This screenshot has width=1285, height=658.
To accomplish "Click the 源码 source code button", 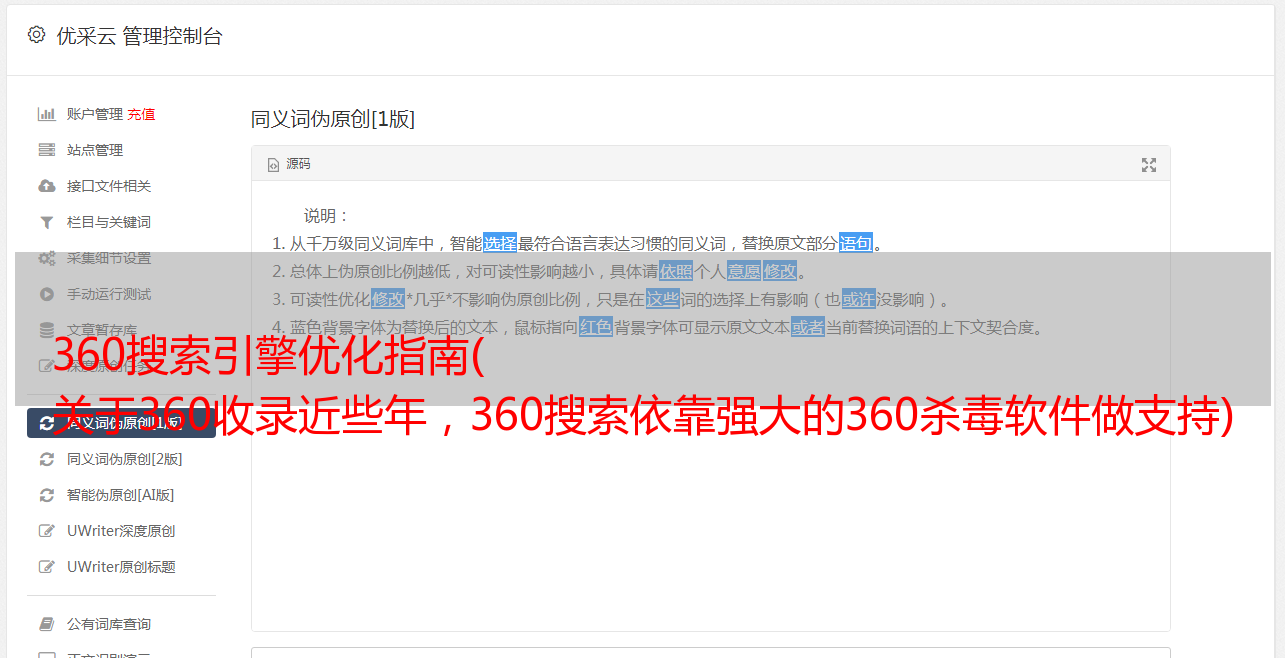I will click(289, 164).
